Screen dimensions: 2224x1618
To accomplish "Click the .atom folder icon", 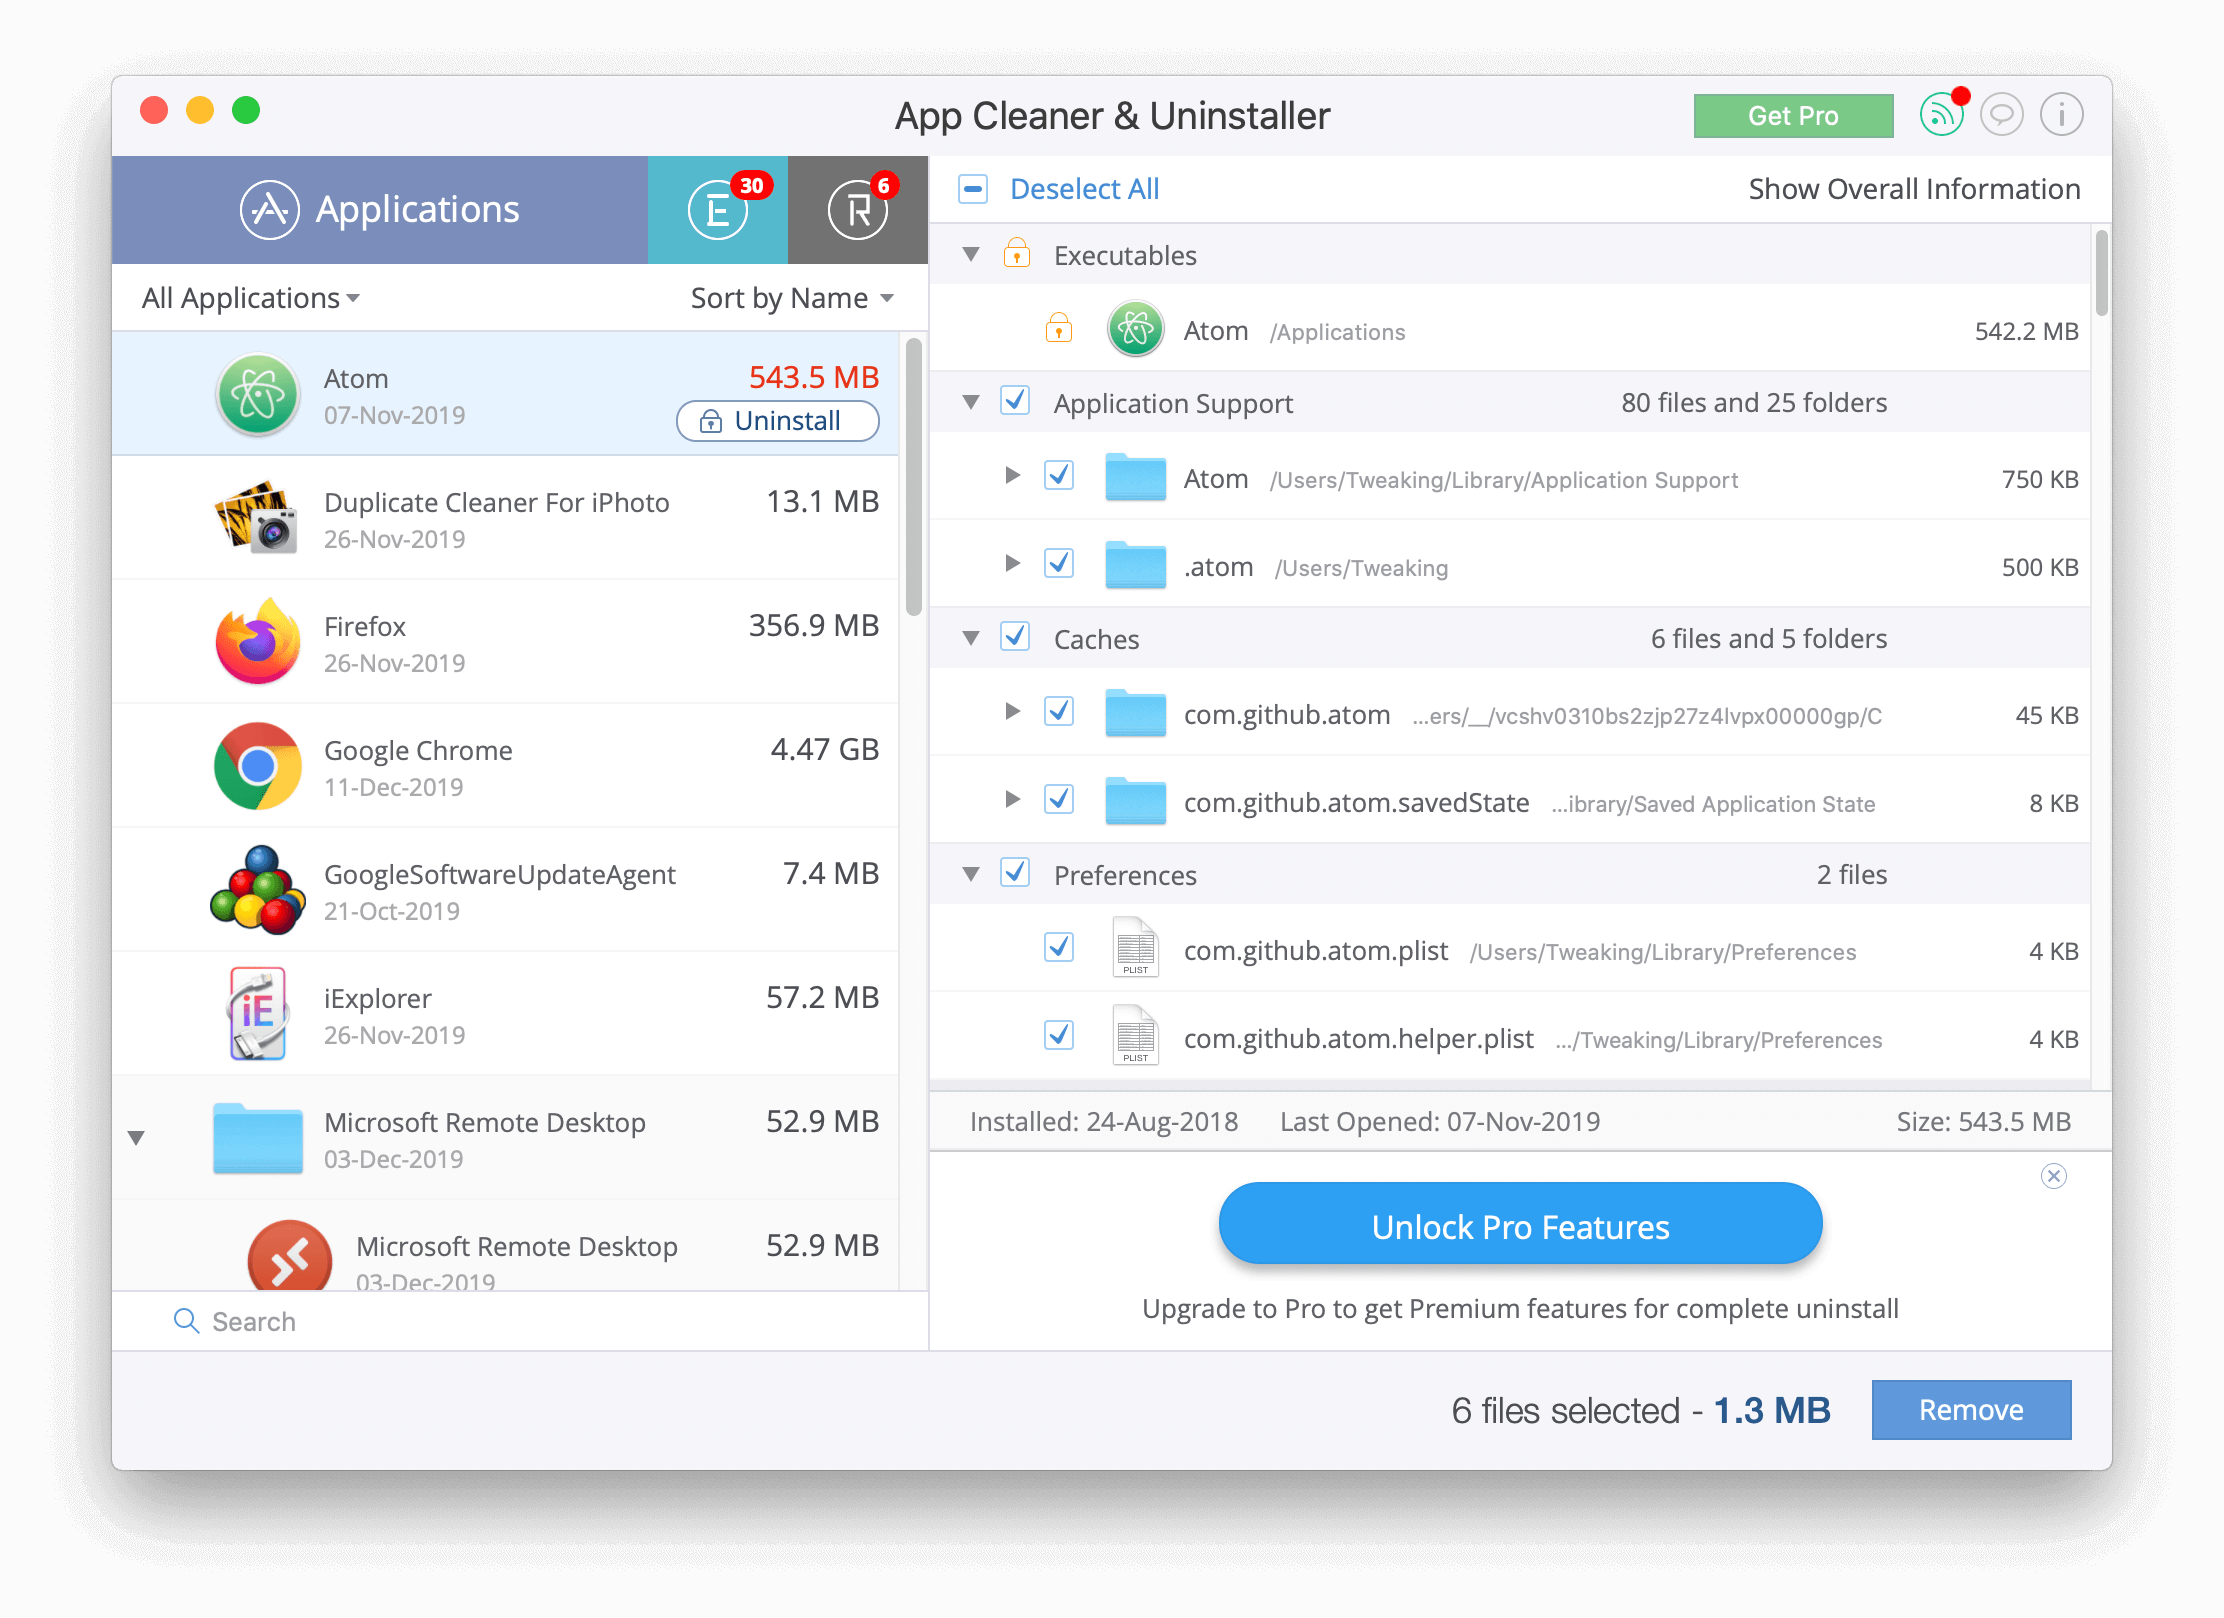I will [x=1136, y=565].
